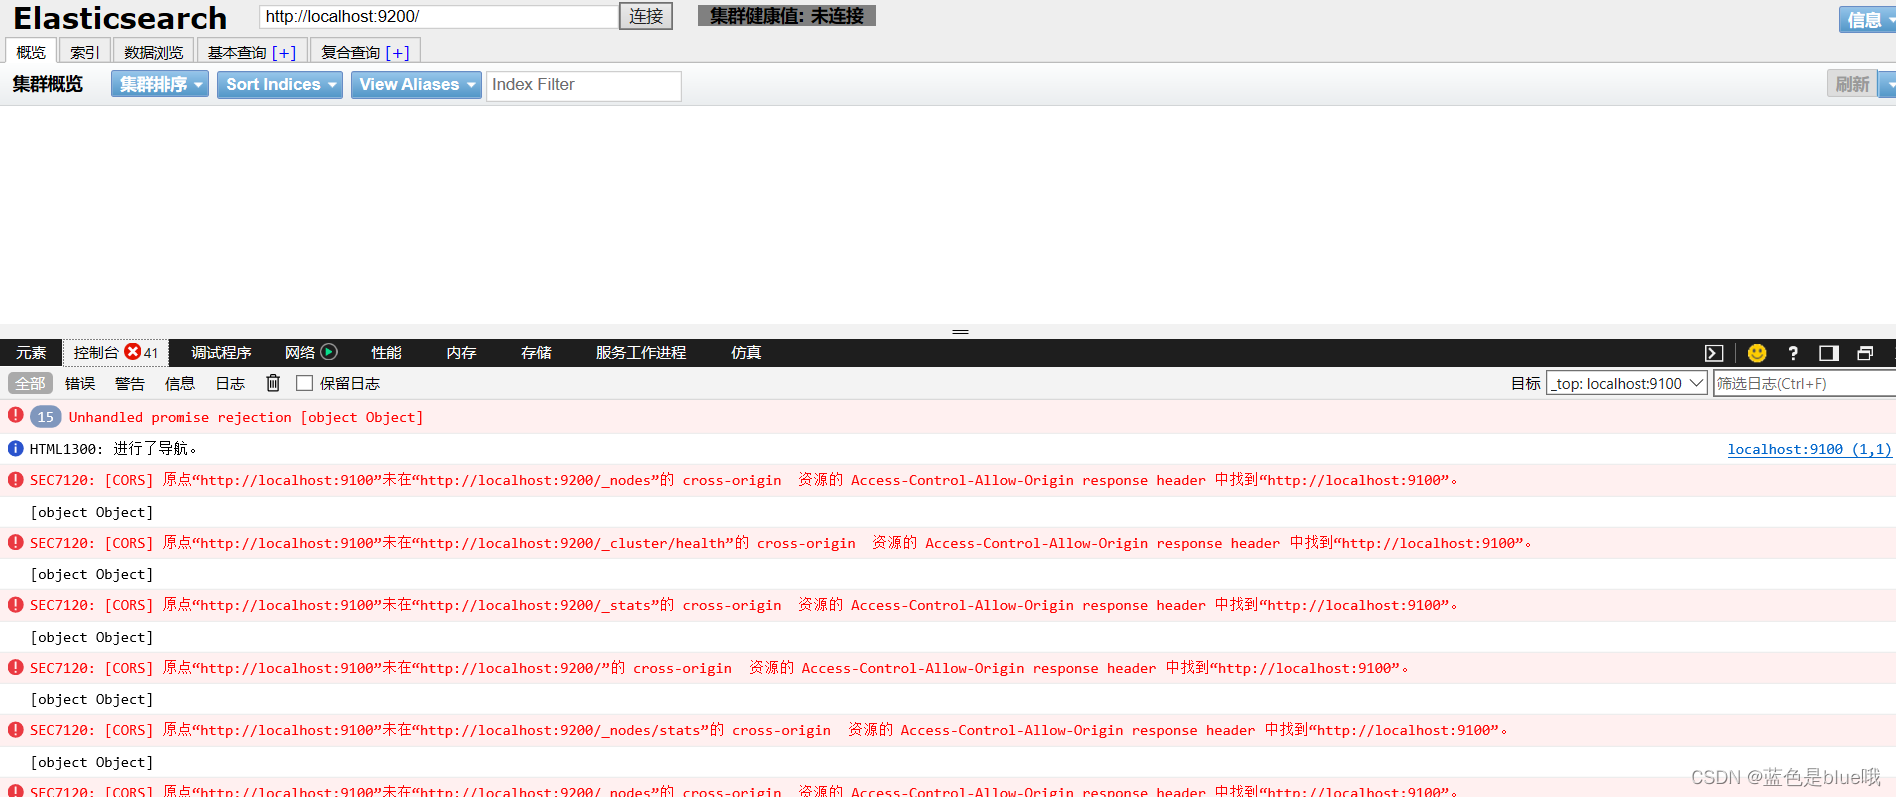Click the HTML1300: 进行了导航 message

pyautogui.click(x=113, y=449)
